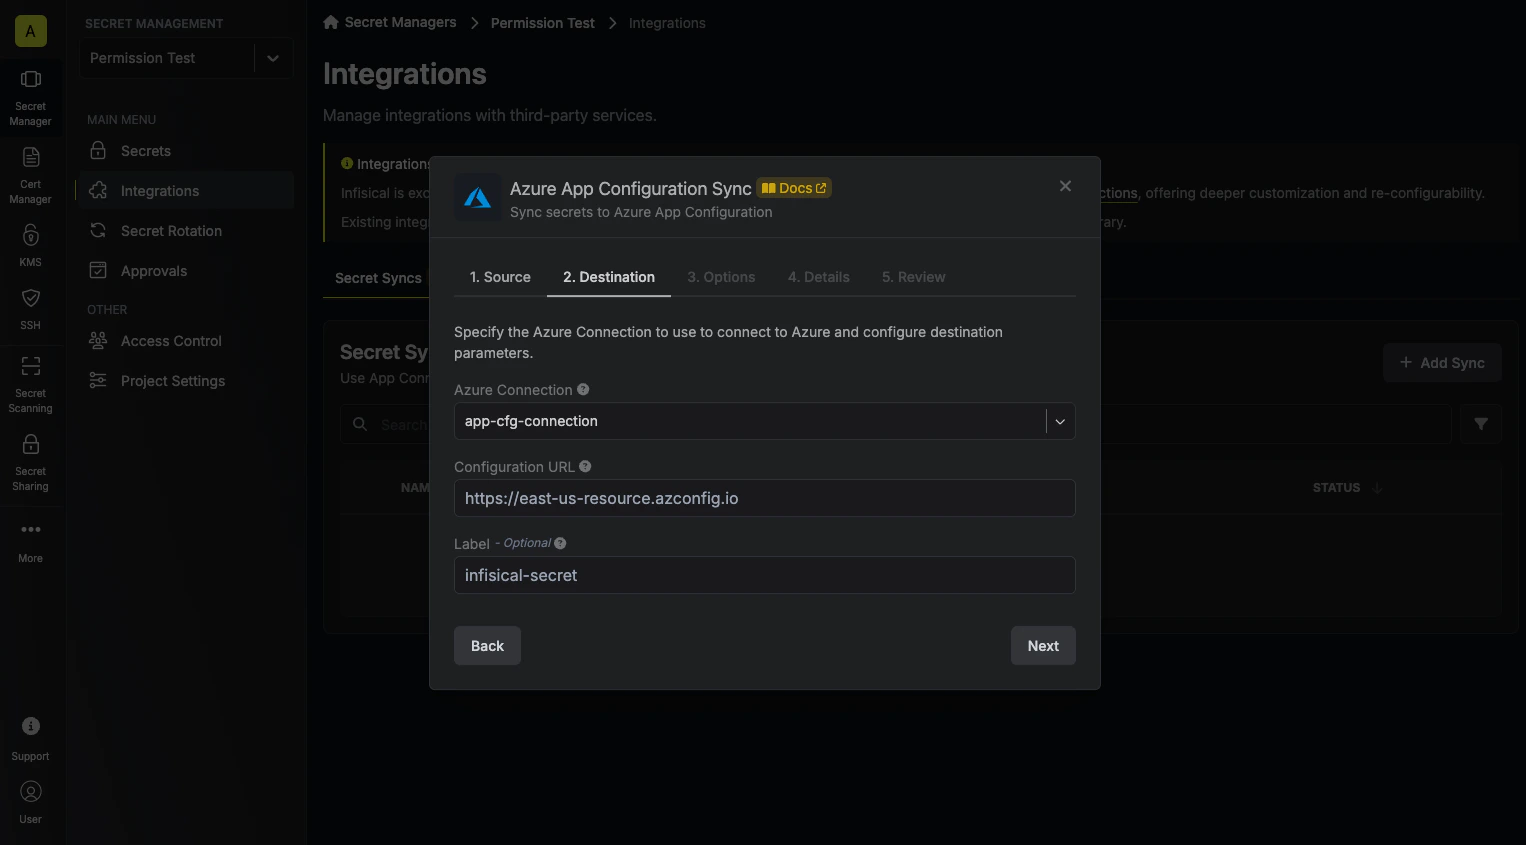Click the STATUS column header

click(x=1336, y=488)
